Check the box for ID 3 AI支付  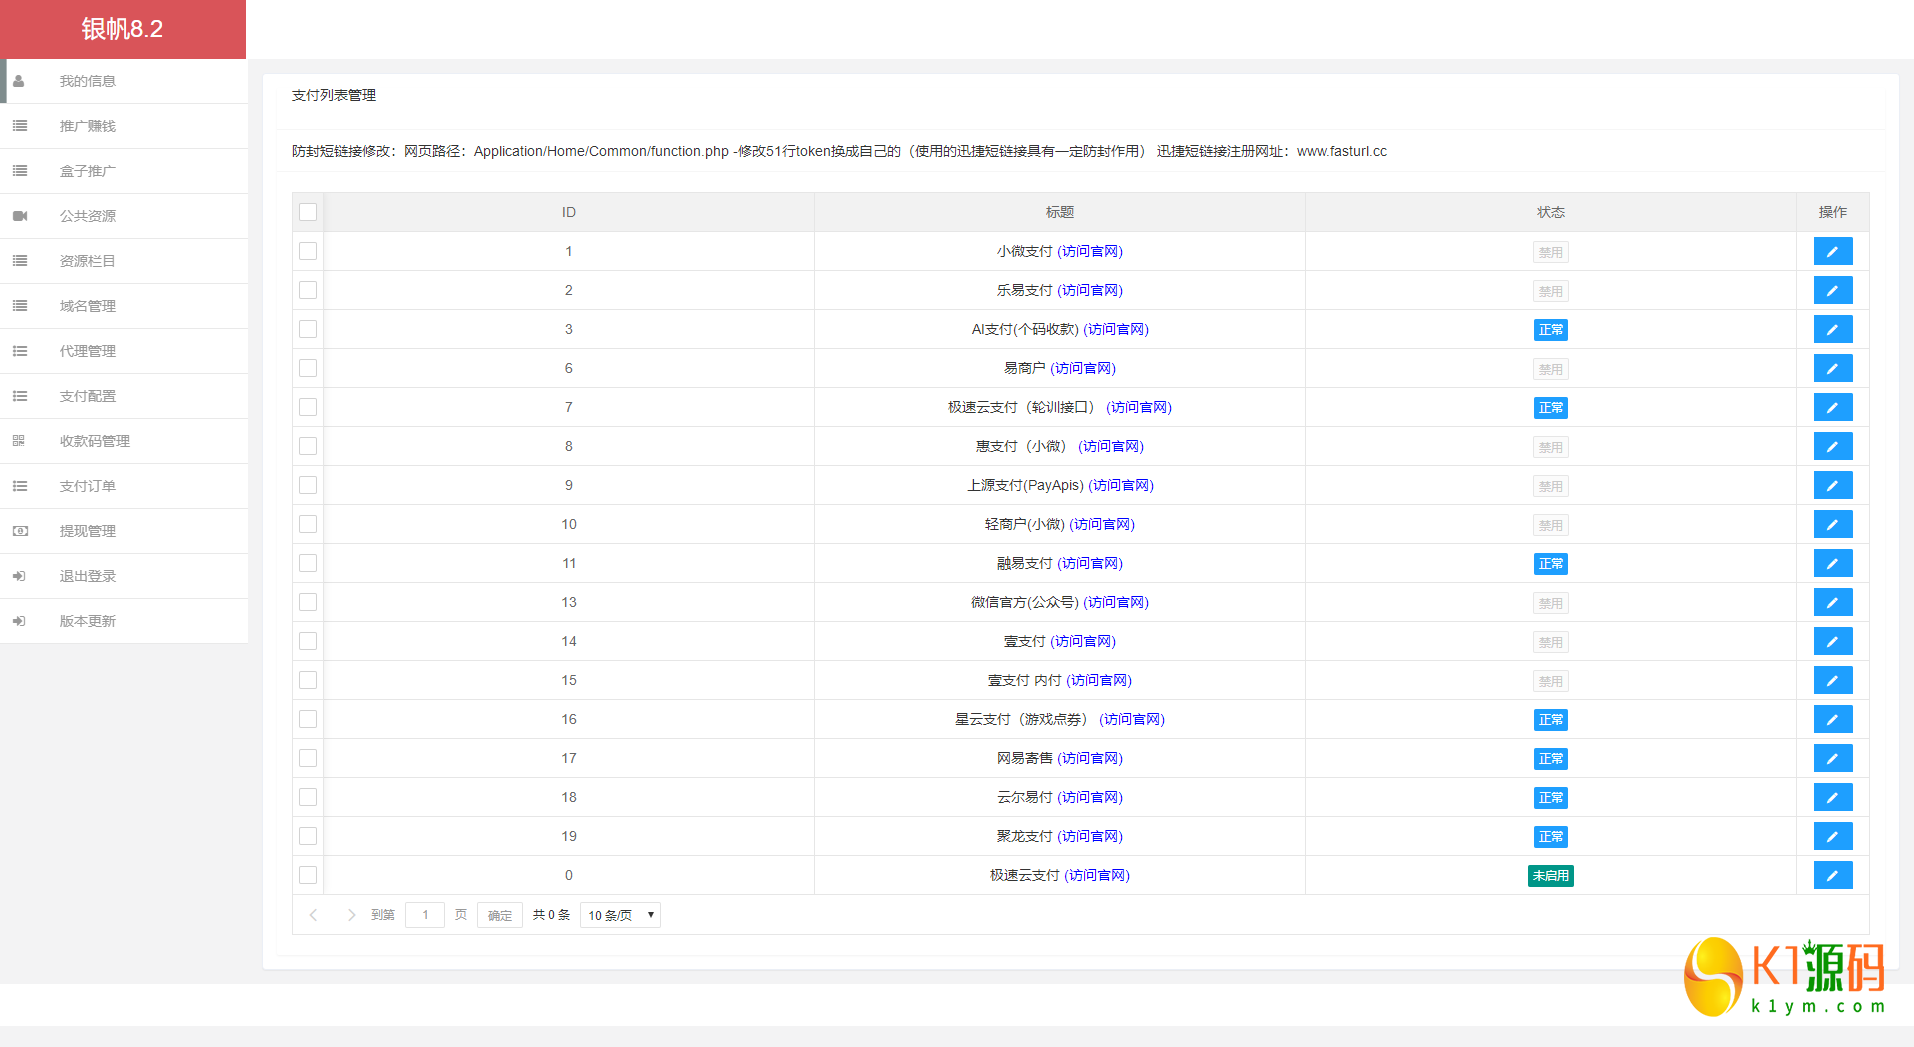coord(308,329)
